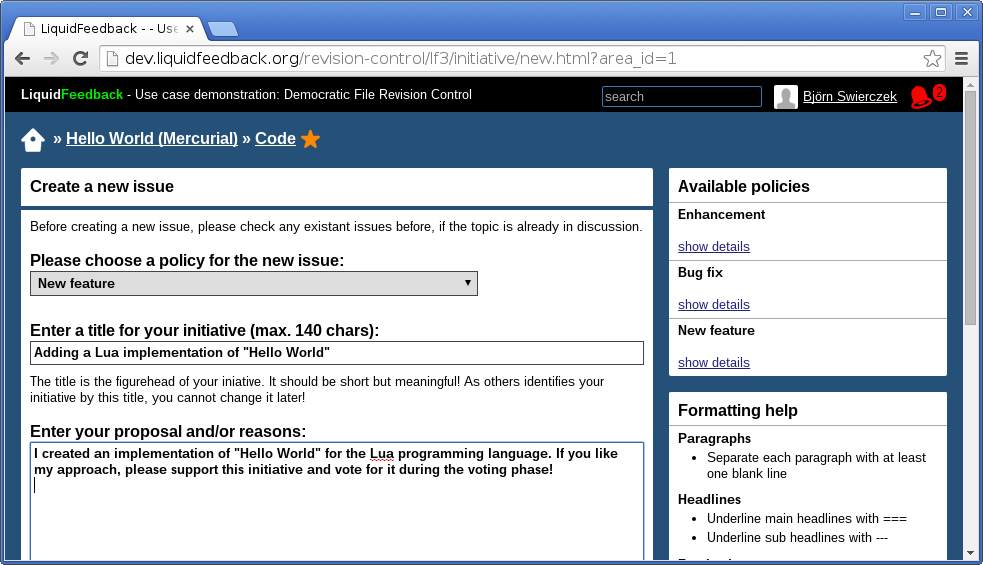Click the browser address bar URL

401,59
